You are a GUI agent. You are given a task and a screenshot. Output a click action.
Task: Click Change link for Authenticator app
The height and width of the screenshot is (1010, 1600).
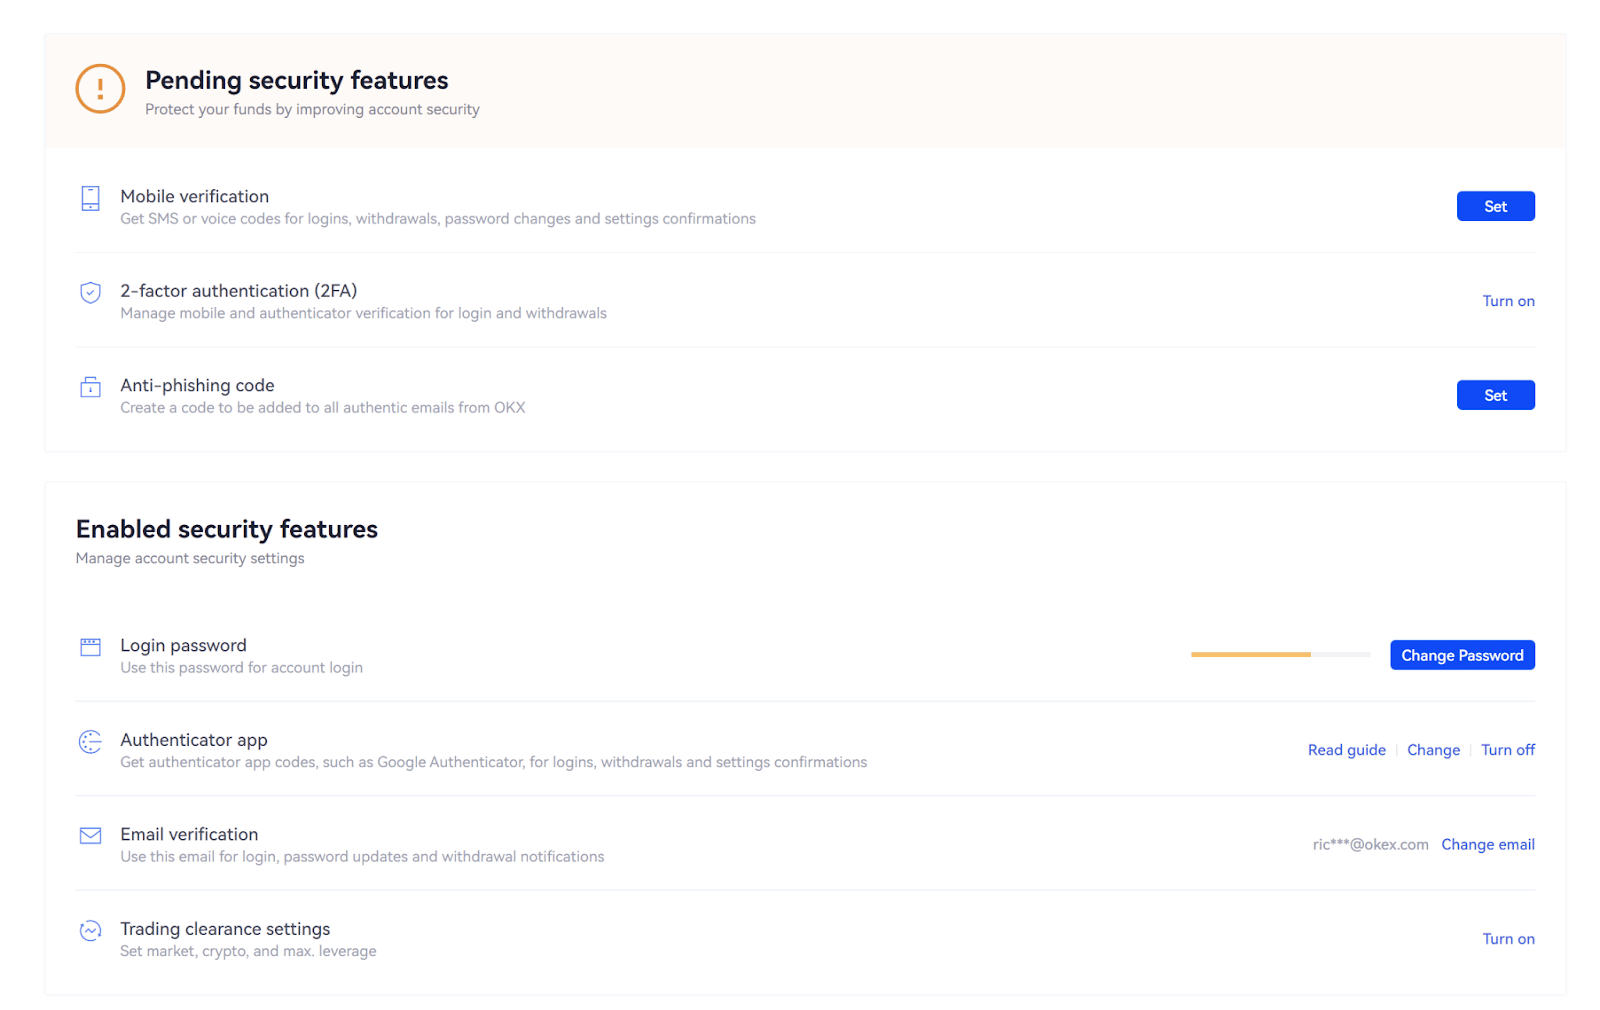tap(1433, 750)
